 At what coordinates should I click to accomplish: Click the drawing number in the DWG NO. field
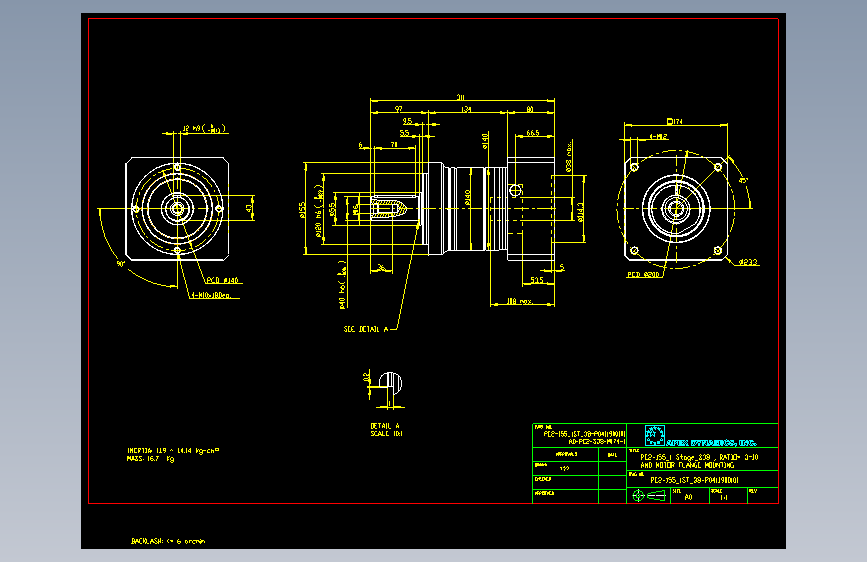694,480
